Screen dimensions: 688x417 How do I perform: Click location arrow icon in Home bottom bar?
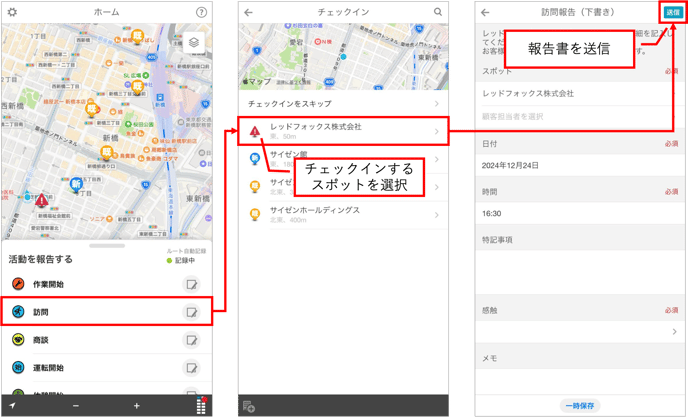[x=12, y=406]
